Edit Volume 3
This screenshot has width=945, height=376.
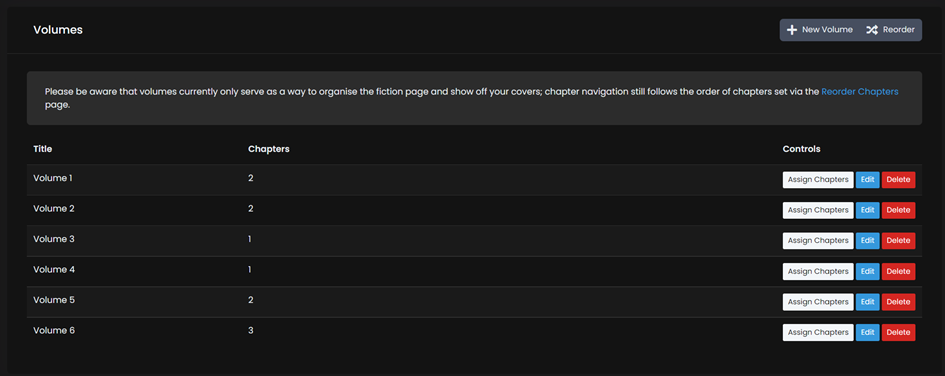click(867, 240)
